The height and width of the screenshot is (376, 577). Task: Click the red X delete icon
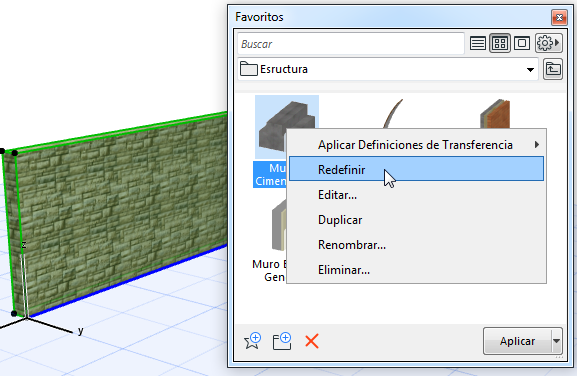point(312,341)
